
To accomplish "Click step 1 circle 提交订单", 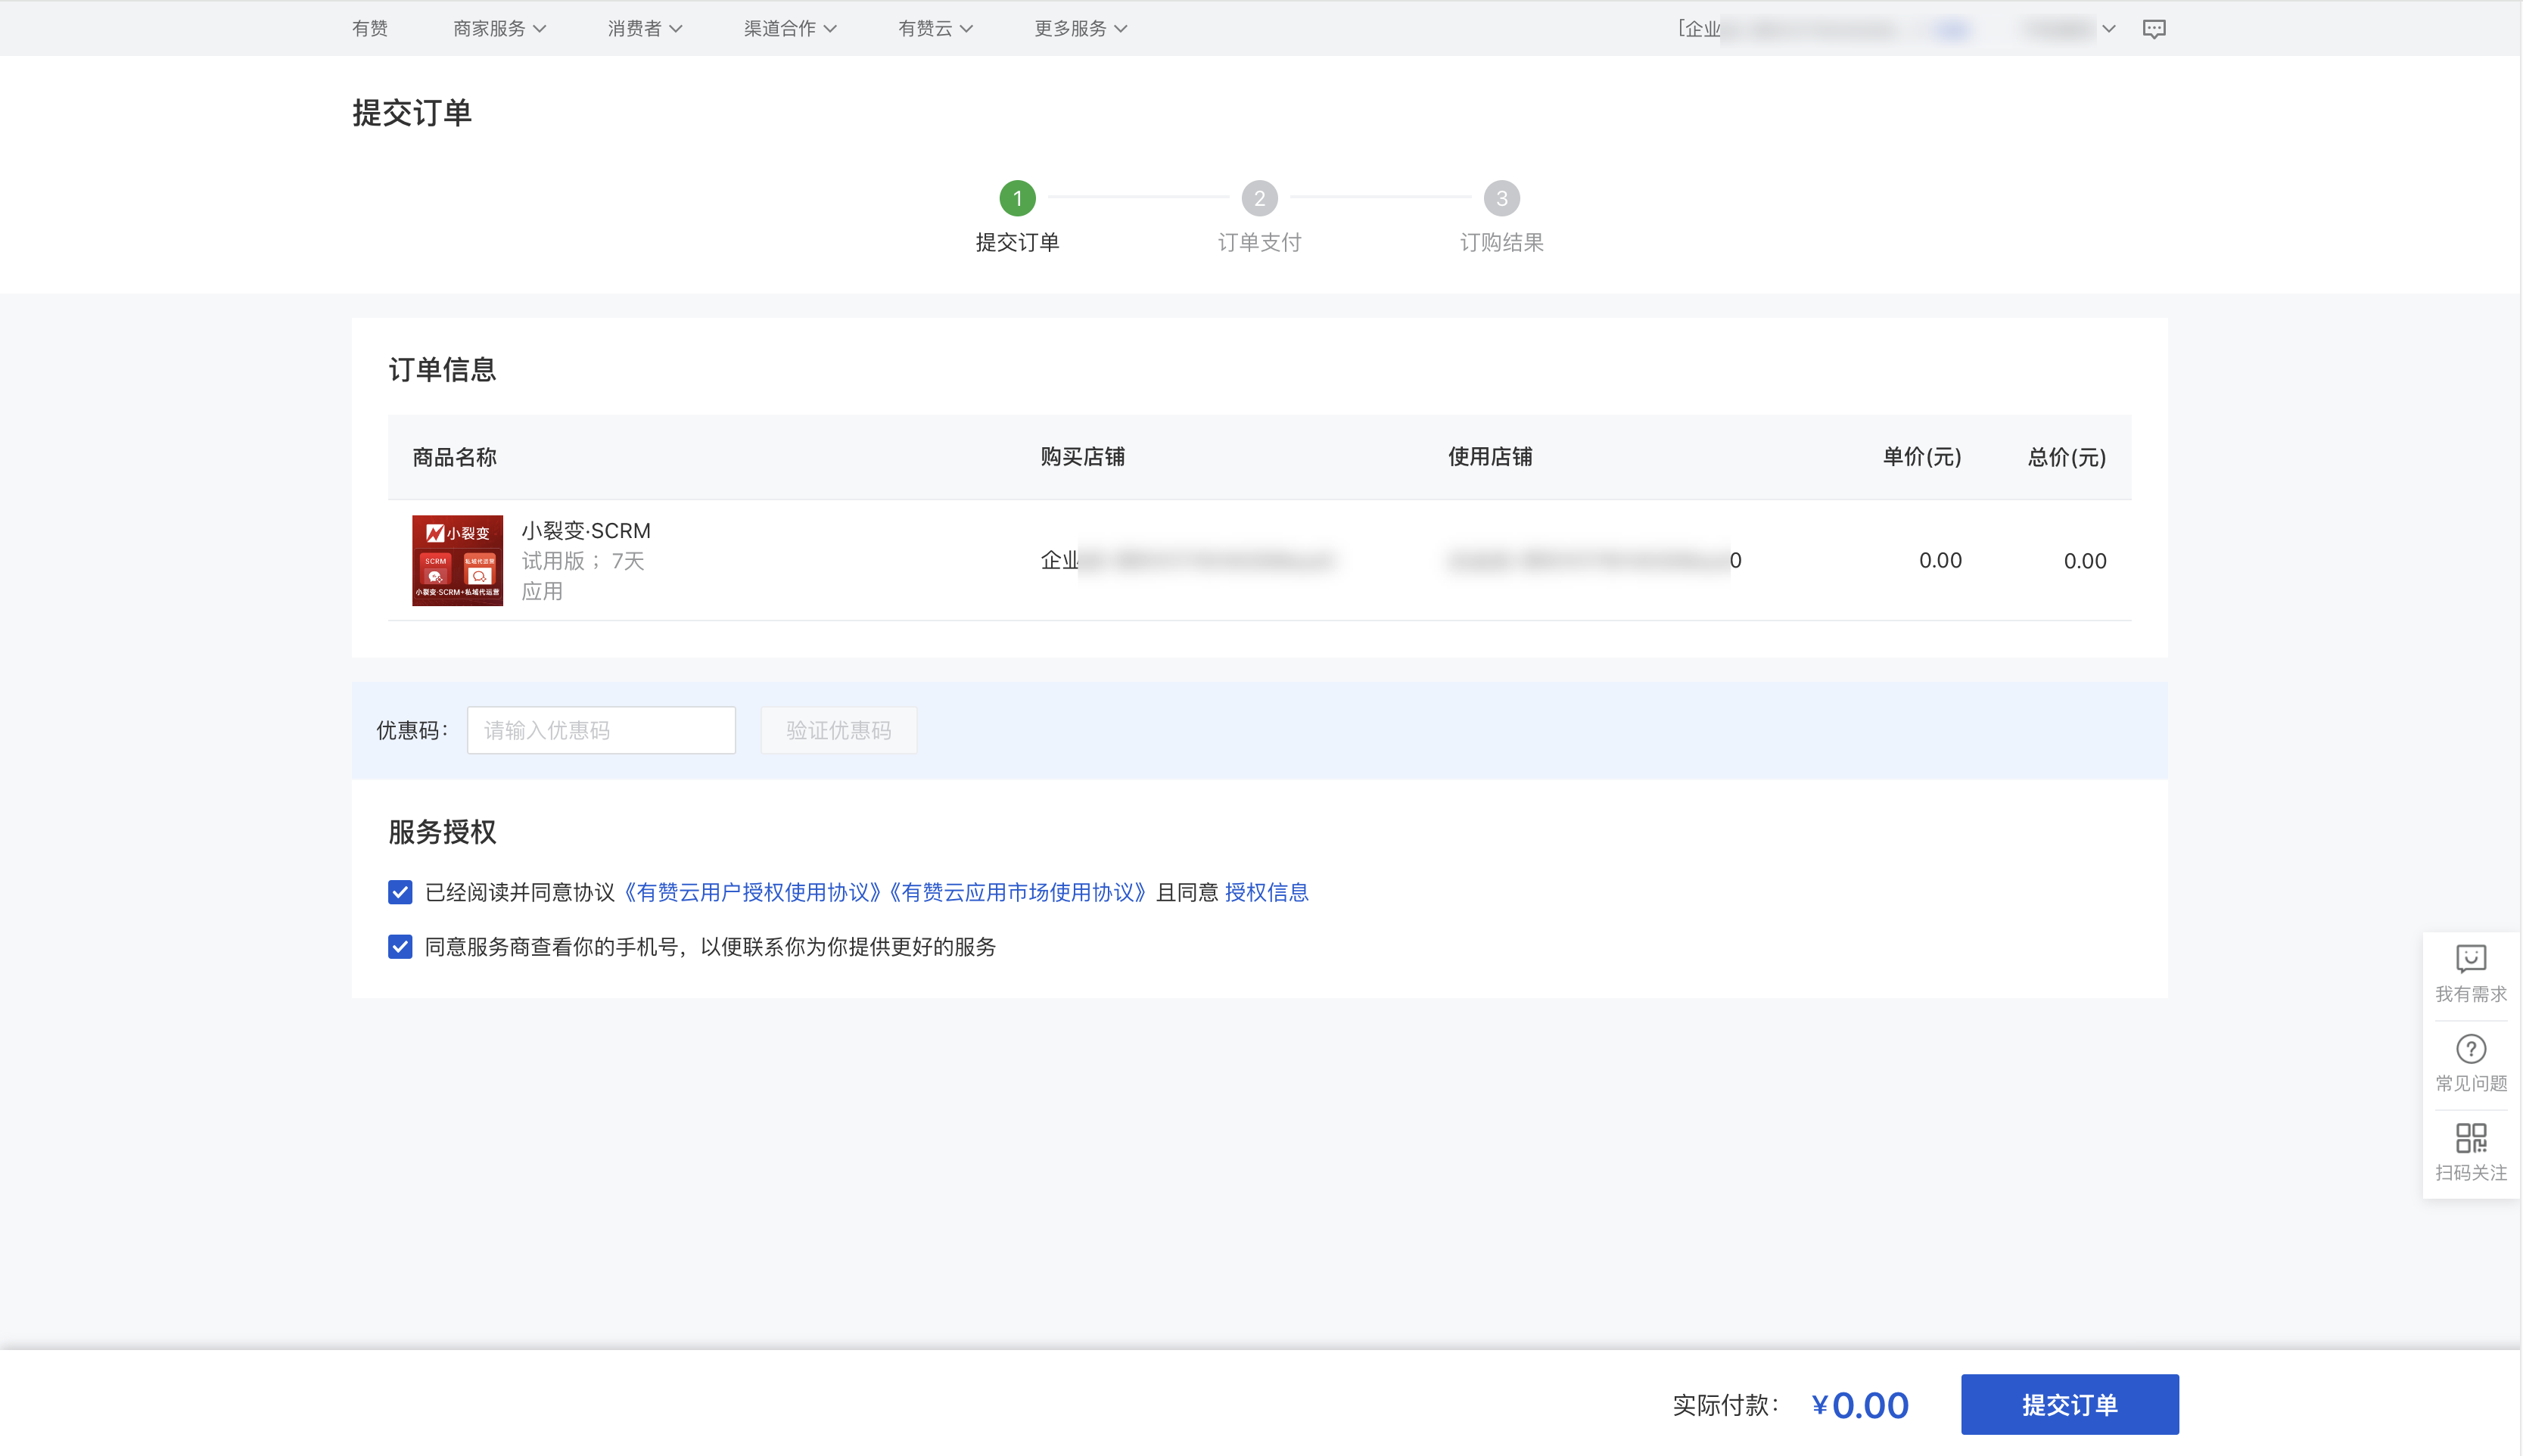I will click(x=1017, y=198).
